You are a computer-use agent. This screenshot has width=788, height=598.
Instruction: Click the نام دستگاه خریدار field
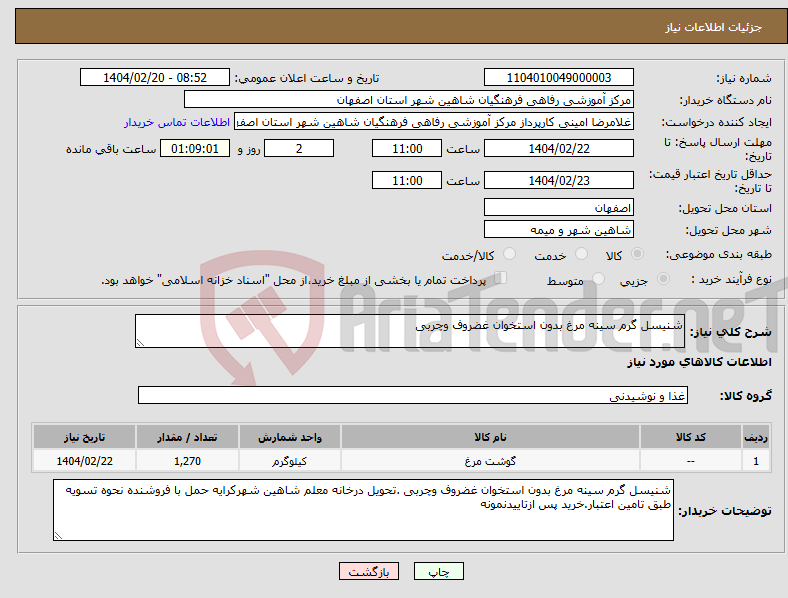[409, 99]
